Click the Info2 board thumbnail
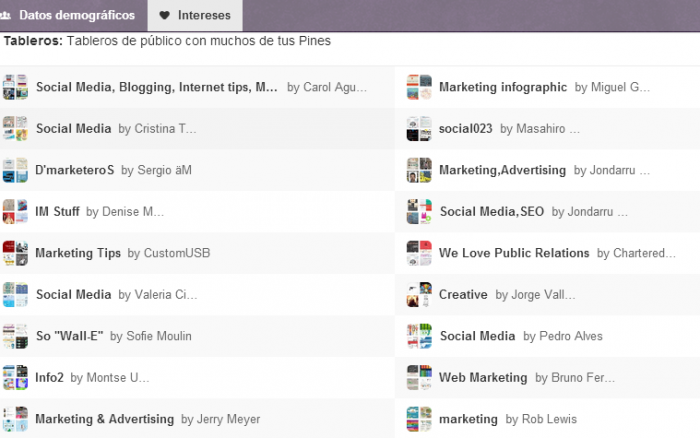The width and height of the screenshot is (700, 438). [x=15, y=377]
